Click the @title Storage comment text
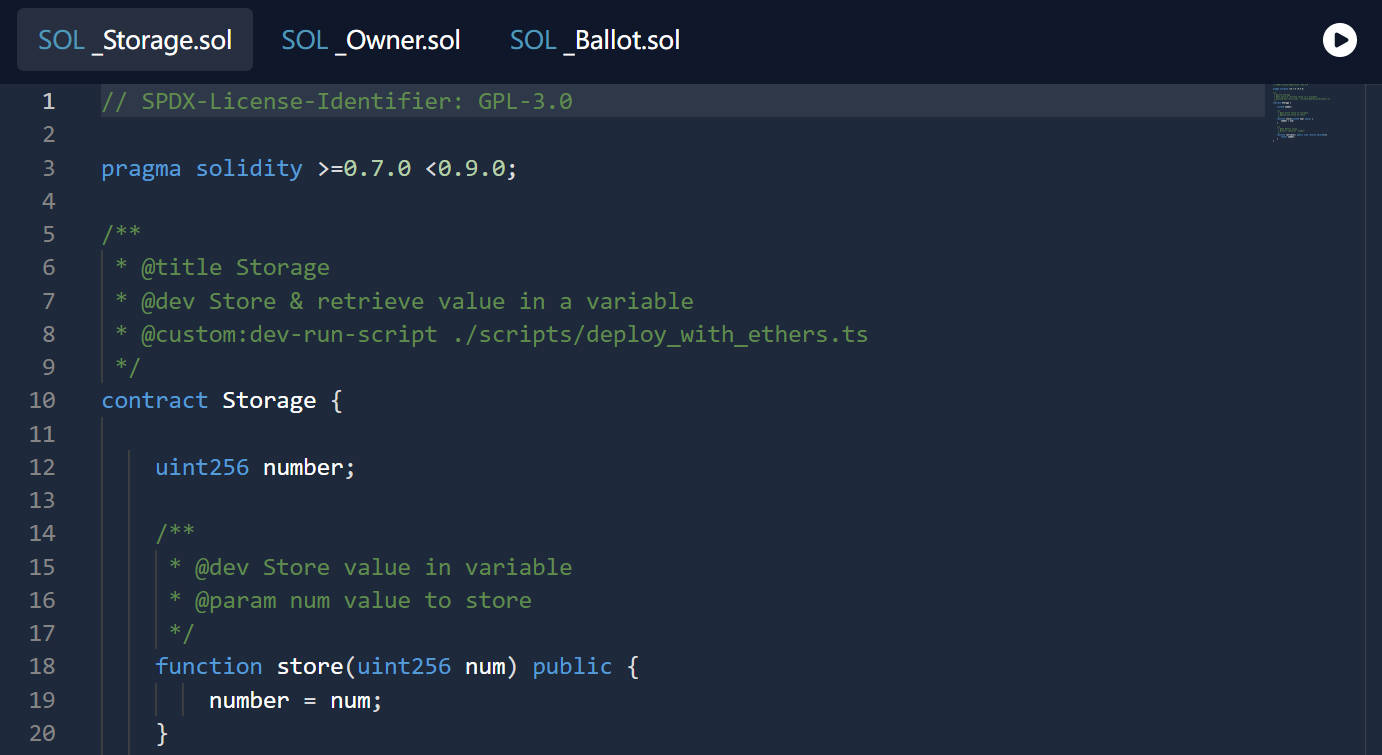The height and width of the screenshot is (755, 1382). pyautogui.click(x=235, y=268)
